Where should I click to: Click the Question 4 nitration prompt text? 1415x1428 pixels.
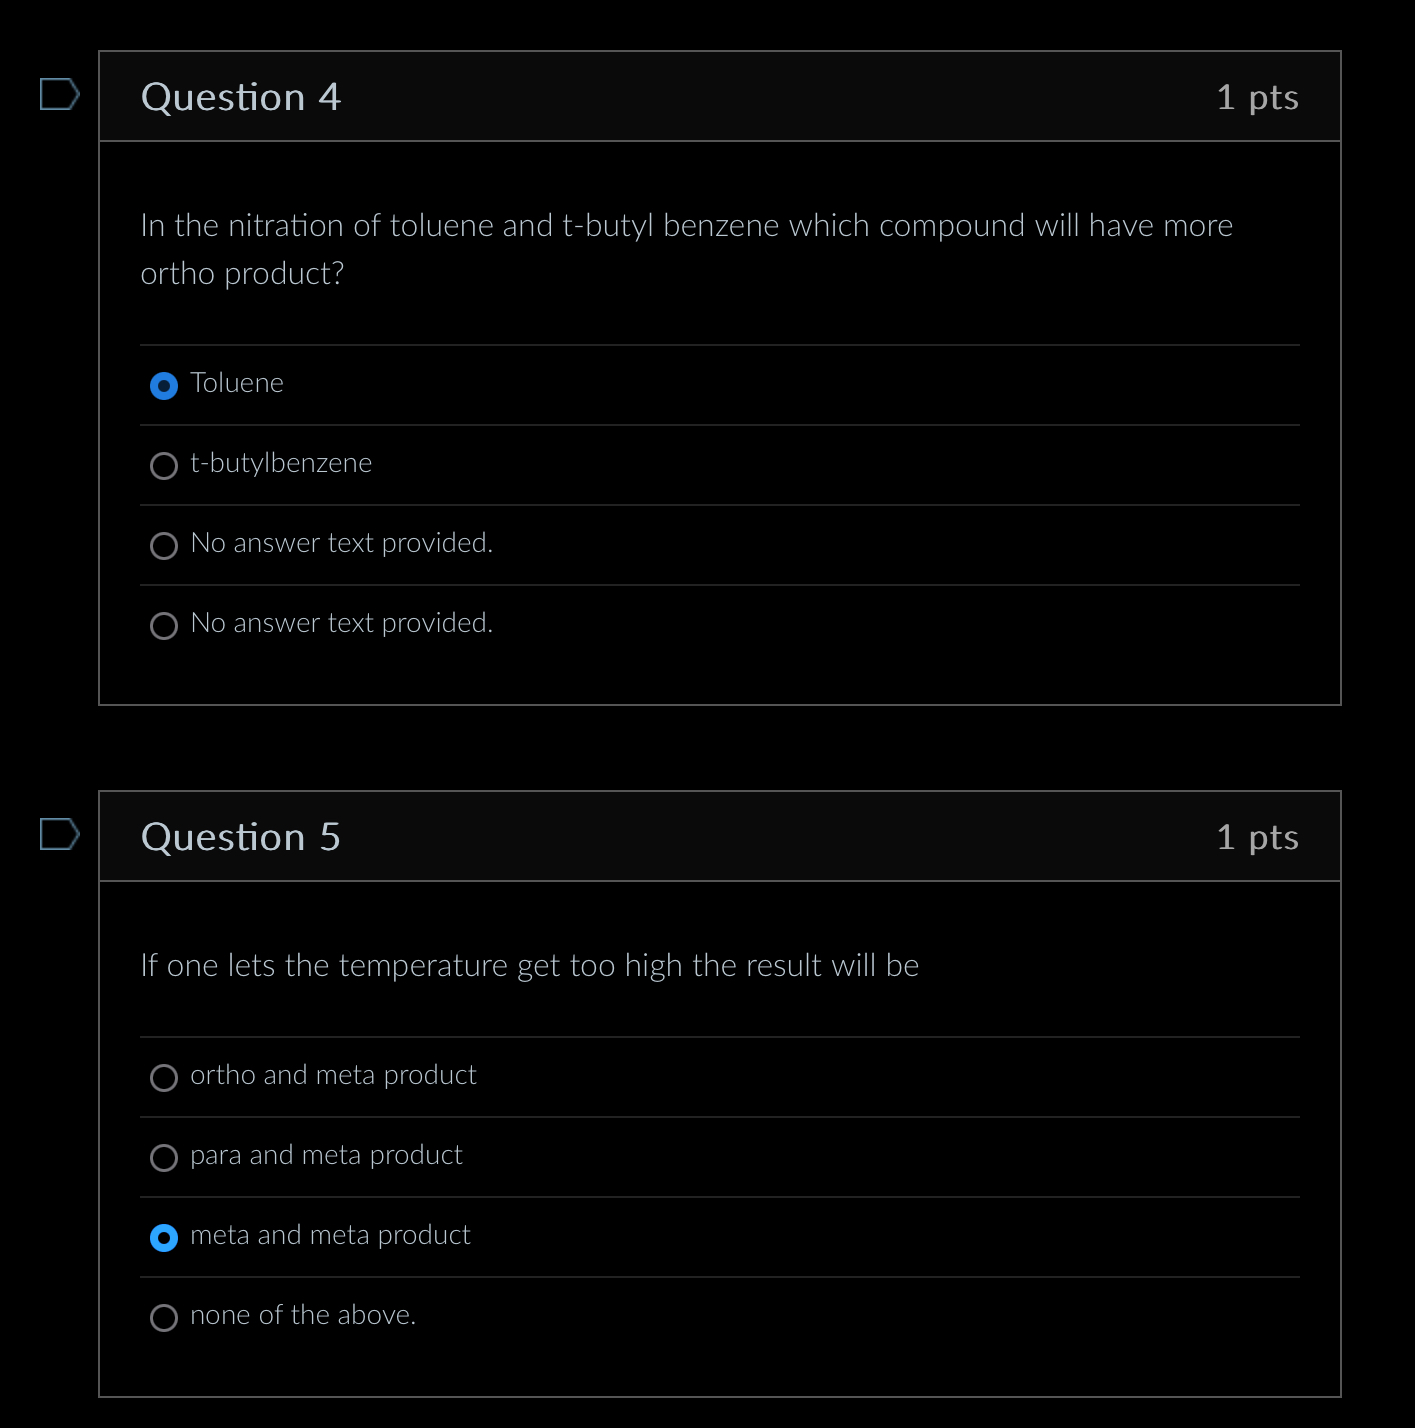(x=687, y=249)
